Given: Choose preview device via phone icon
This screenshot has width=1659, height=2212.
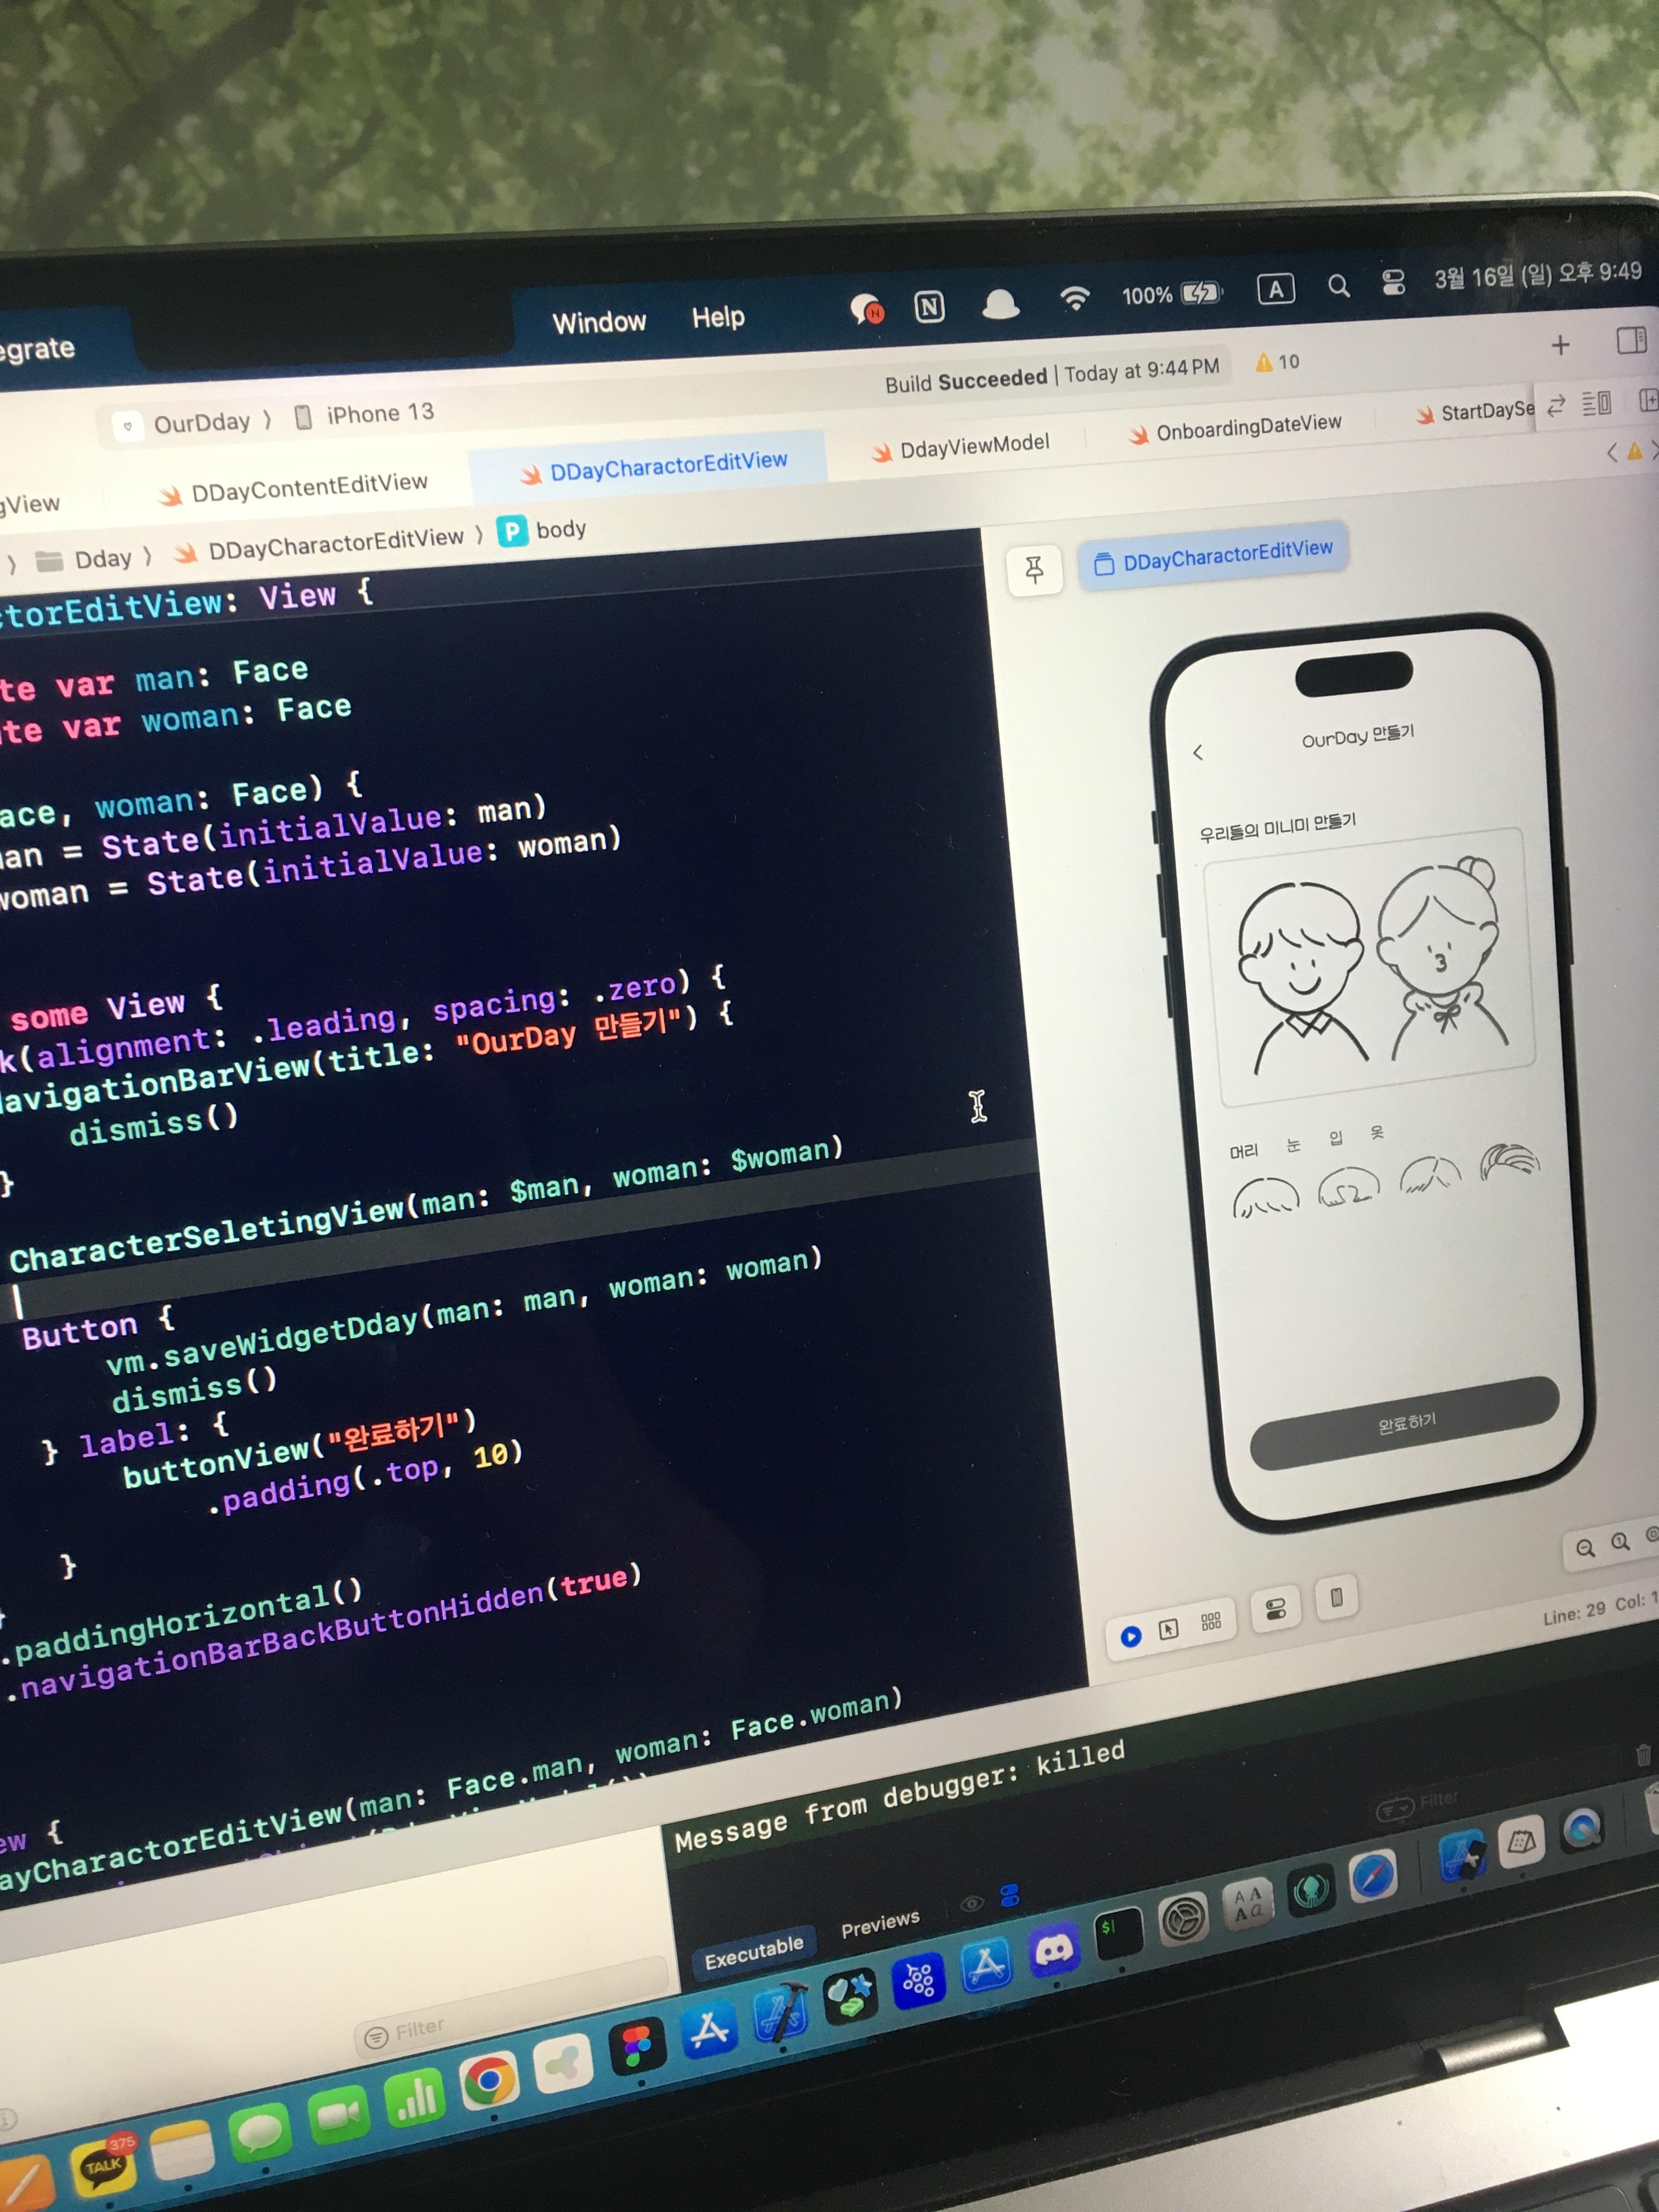Looking at the screenshot, I should 1337,1598.
